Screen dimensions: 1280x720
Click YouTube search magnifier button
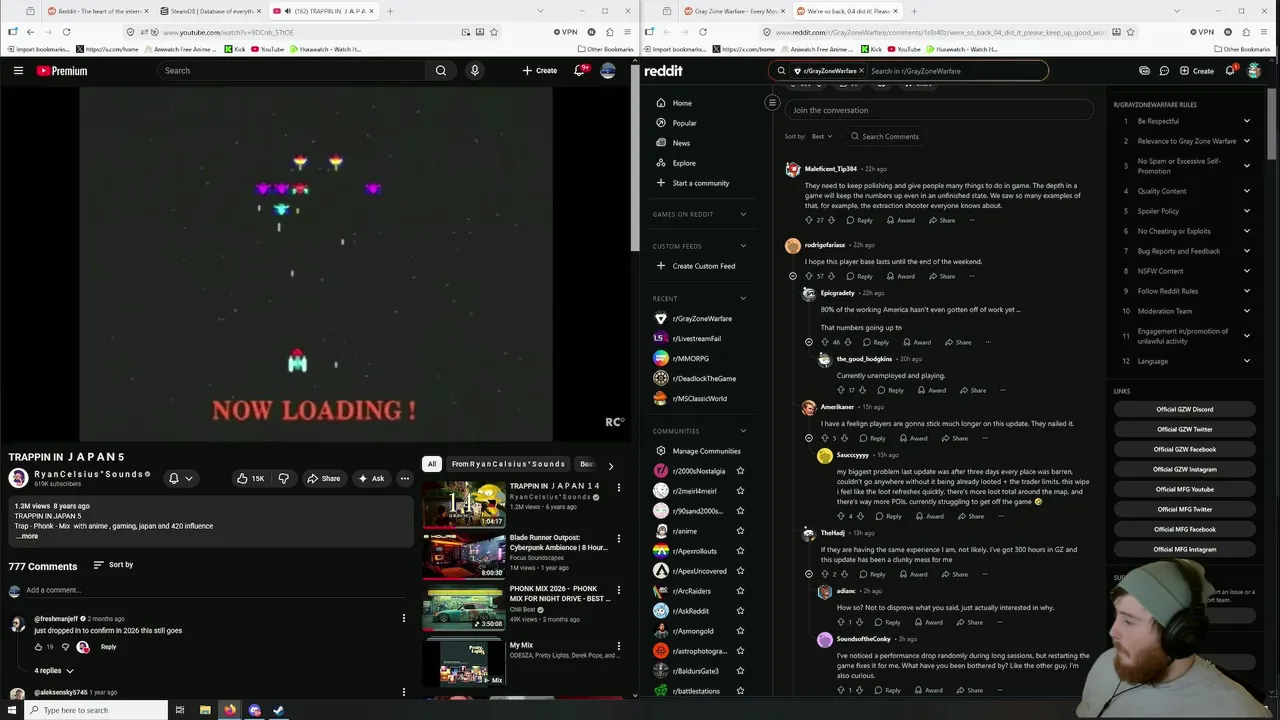[x=441, y=71]
